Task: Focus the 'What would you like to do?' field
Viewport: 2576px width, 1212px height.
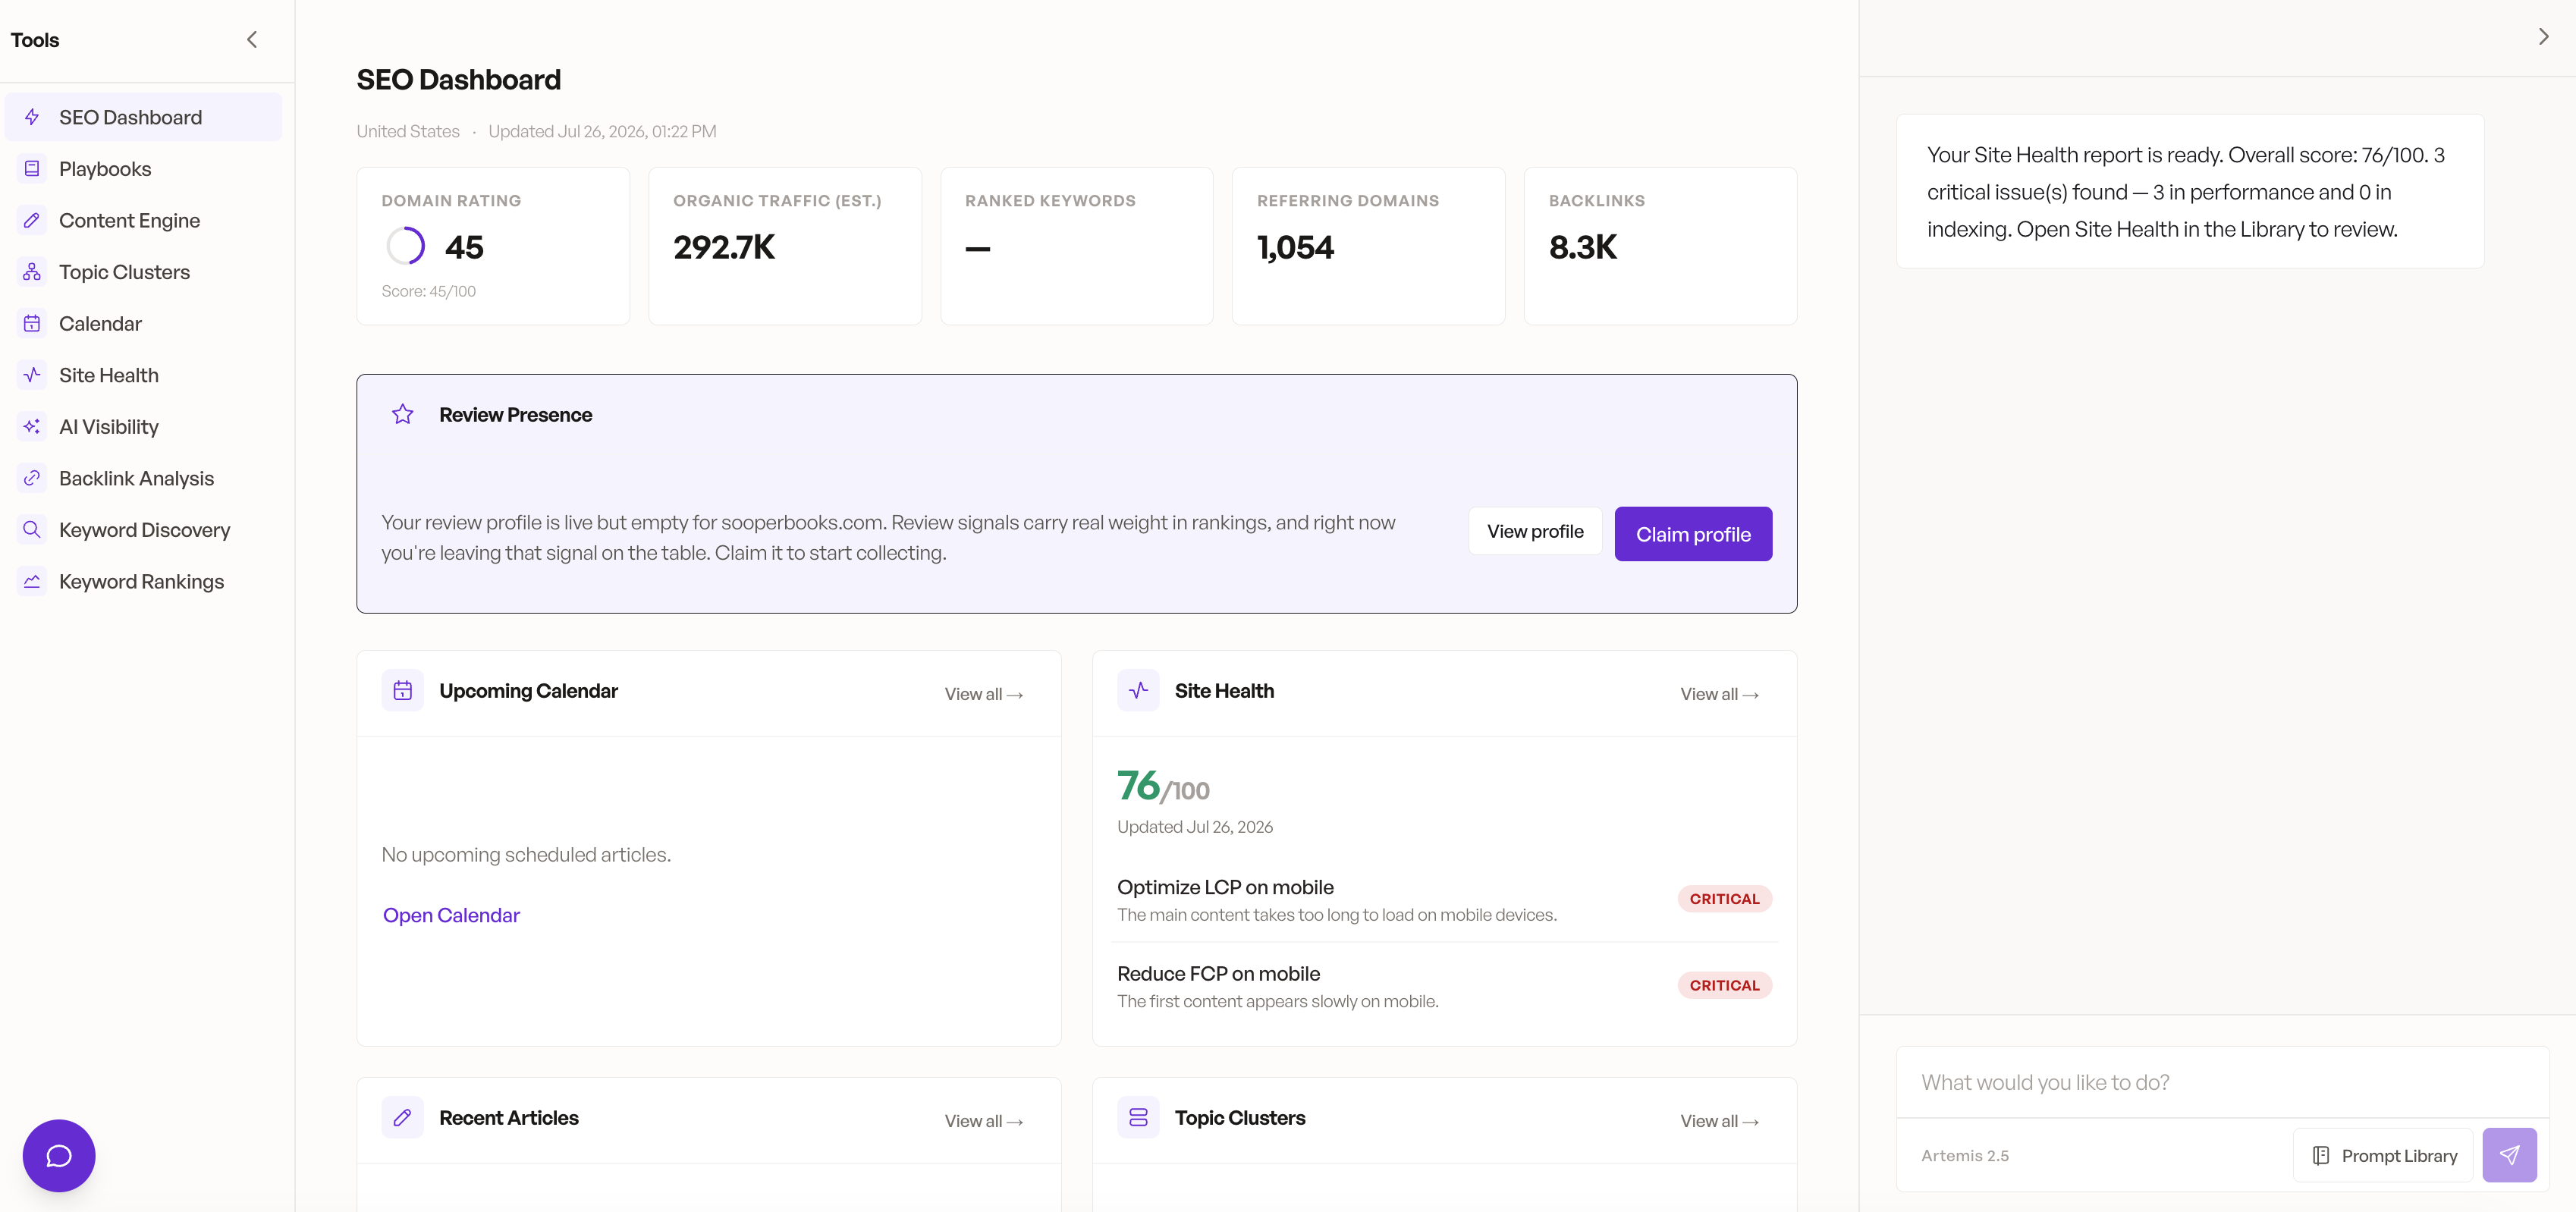Action: click(2222, 1082)
